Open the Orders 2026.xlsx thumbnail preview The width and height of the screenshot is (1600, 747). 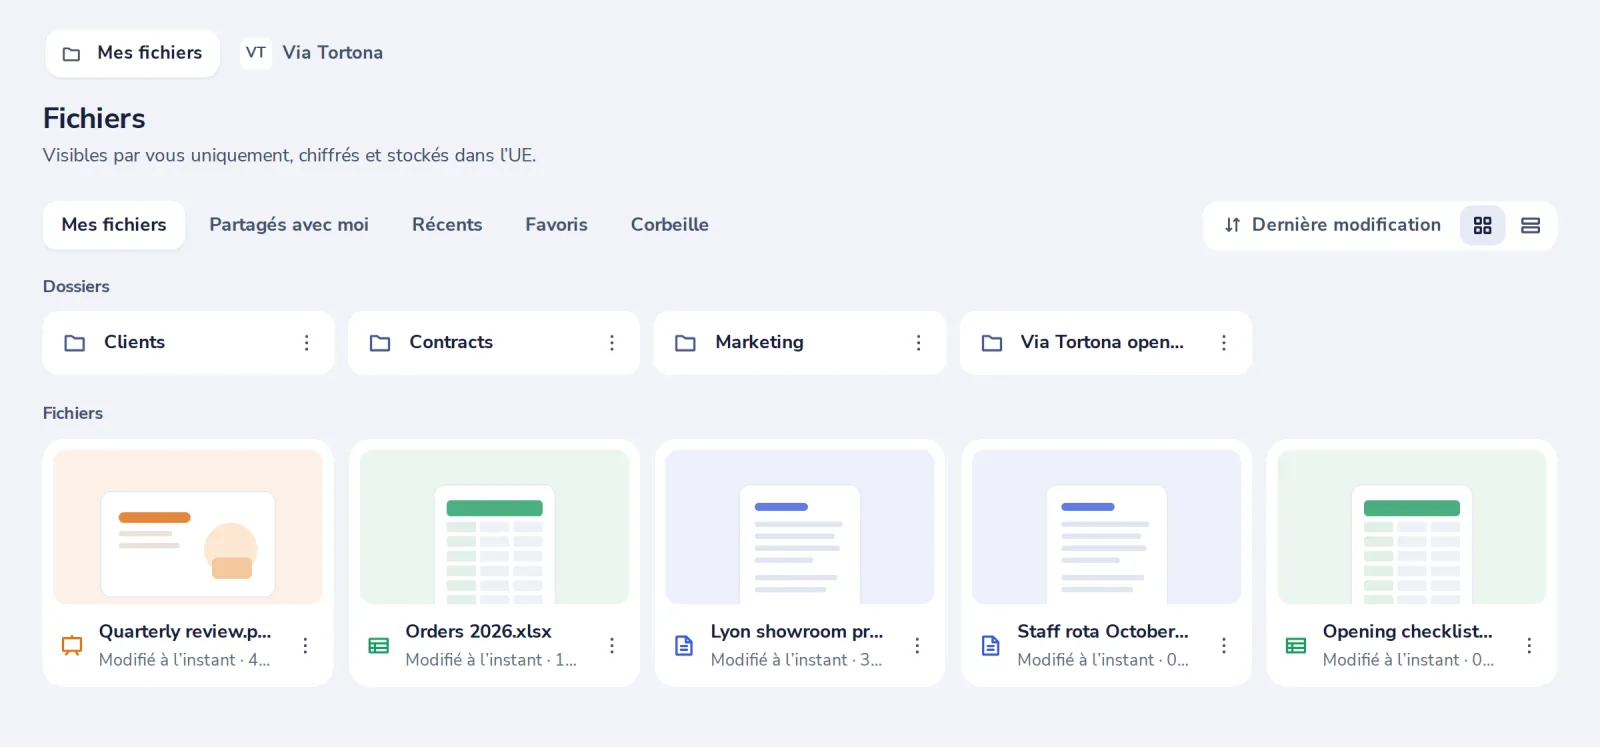point(494,527)
